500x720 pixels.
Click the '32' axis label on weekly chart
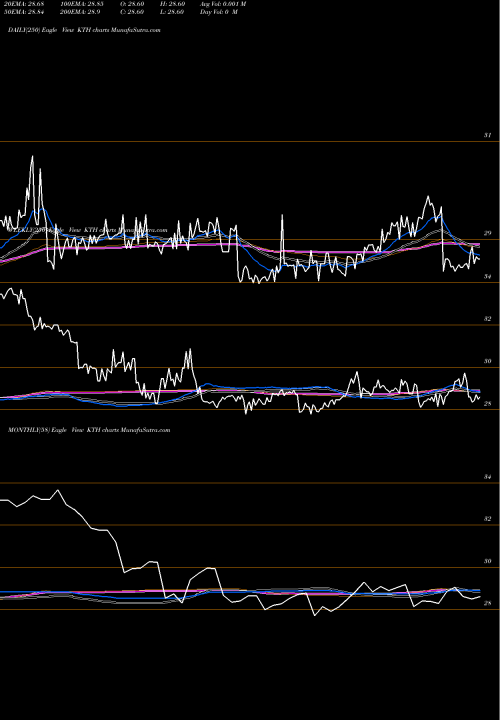[487, 319]
